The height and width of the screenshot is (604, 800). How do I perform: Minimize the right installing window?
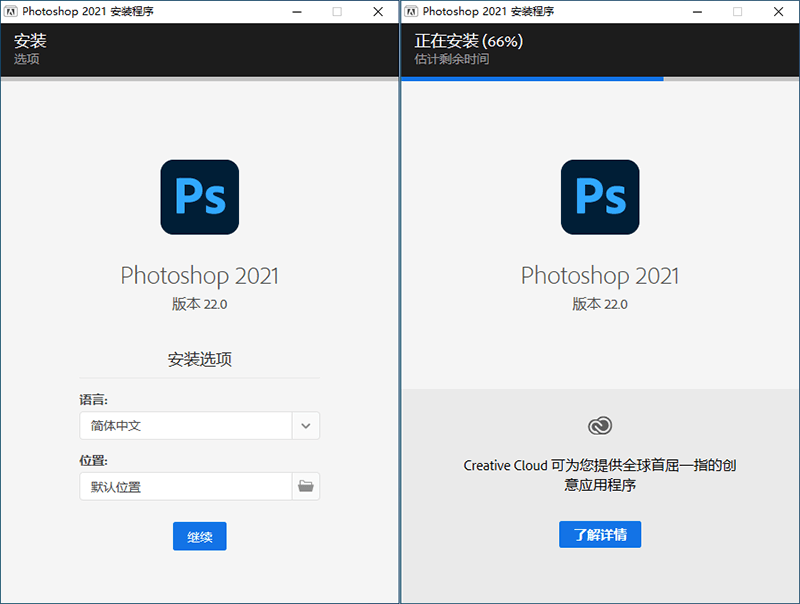697,12
